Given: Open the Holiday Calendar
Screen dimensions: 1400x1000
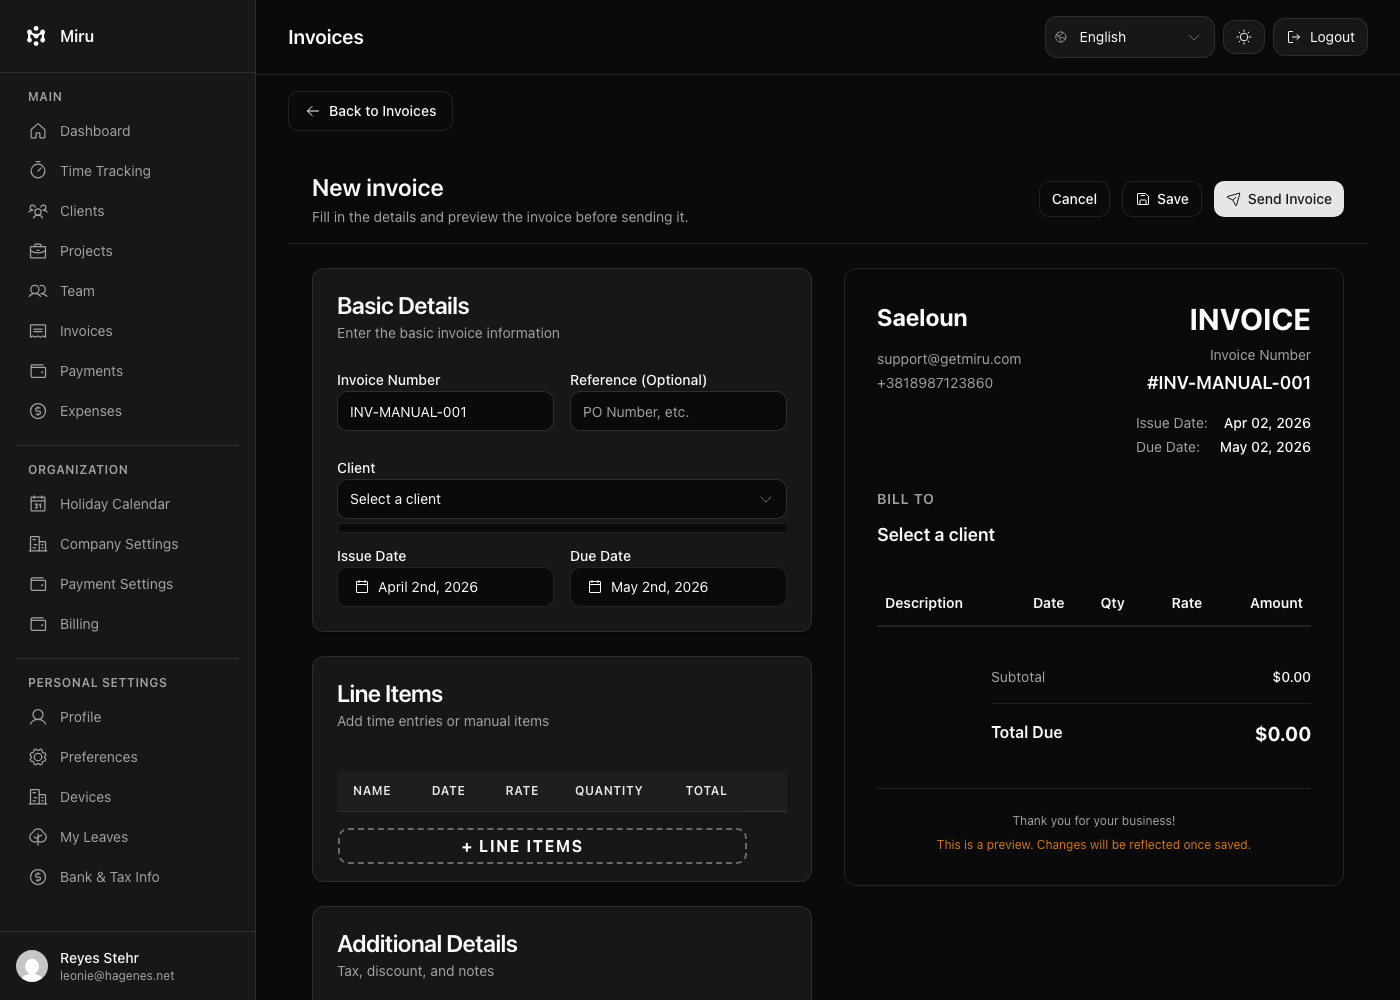Looking at the screenshot, I should pyautogui.click(x=114, y=504).
